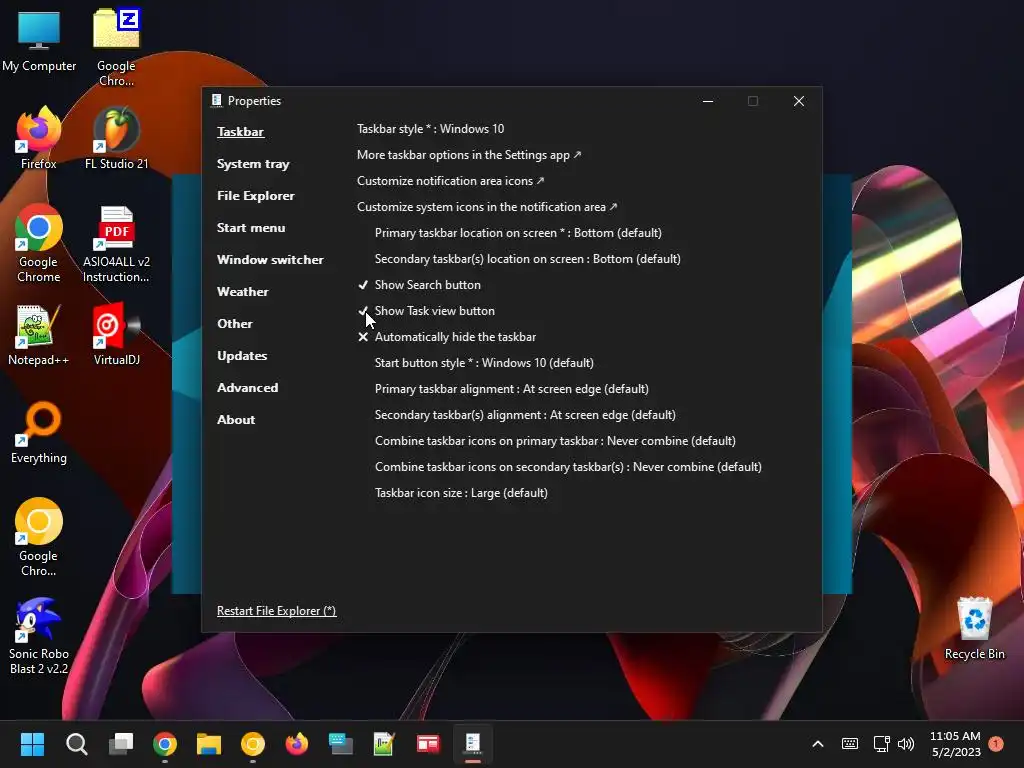Switch to Start menu section
Viewport: 1024px width, 768px height.
click(x=251, y=228)
